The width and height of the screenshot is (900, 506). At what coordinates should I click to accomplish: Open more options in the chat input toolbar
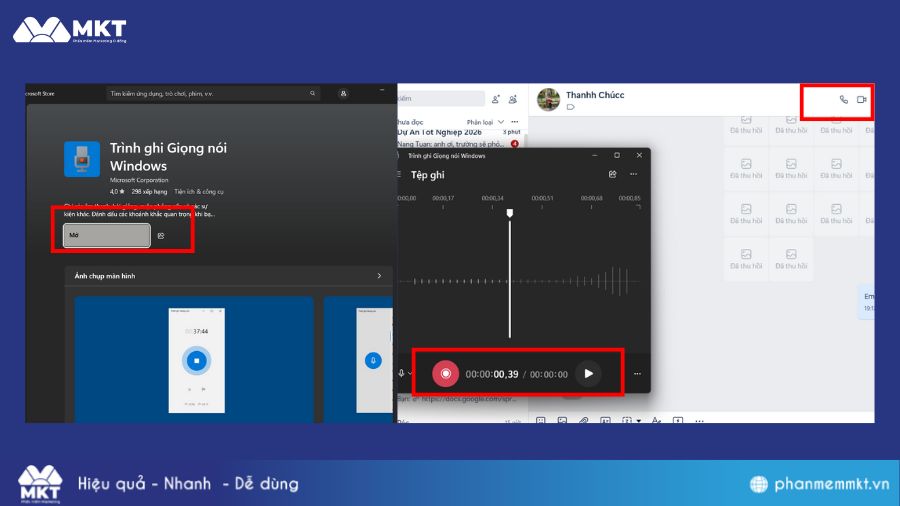699,421
